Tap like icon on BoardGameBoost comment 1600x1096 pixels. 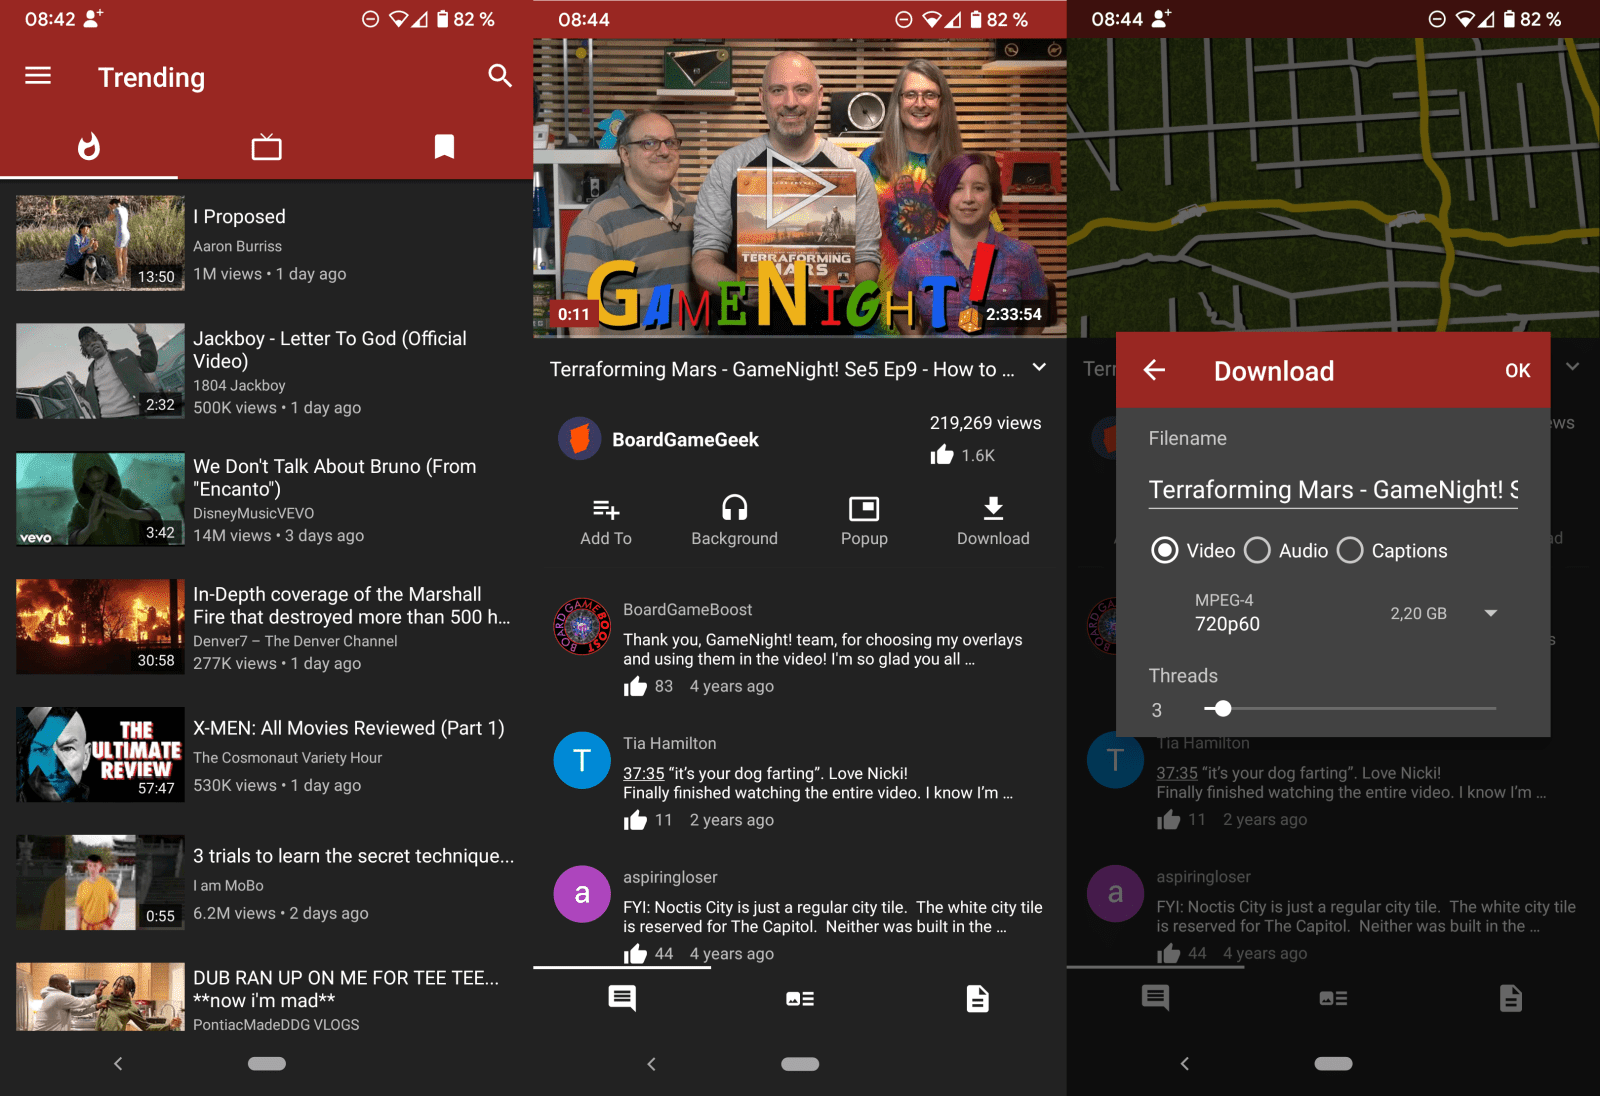tap(635, 687)
